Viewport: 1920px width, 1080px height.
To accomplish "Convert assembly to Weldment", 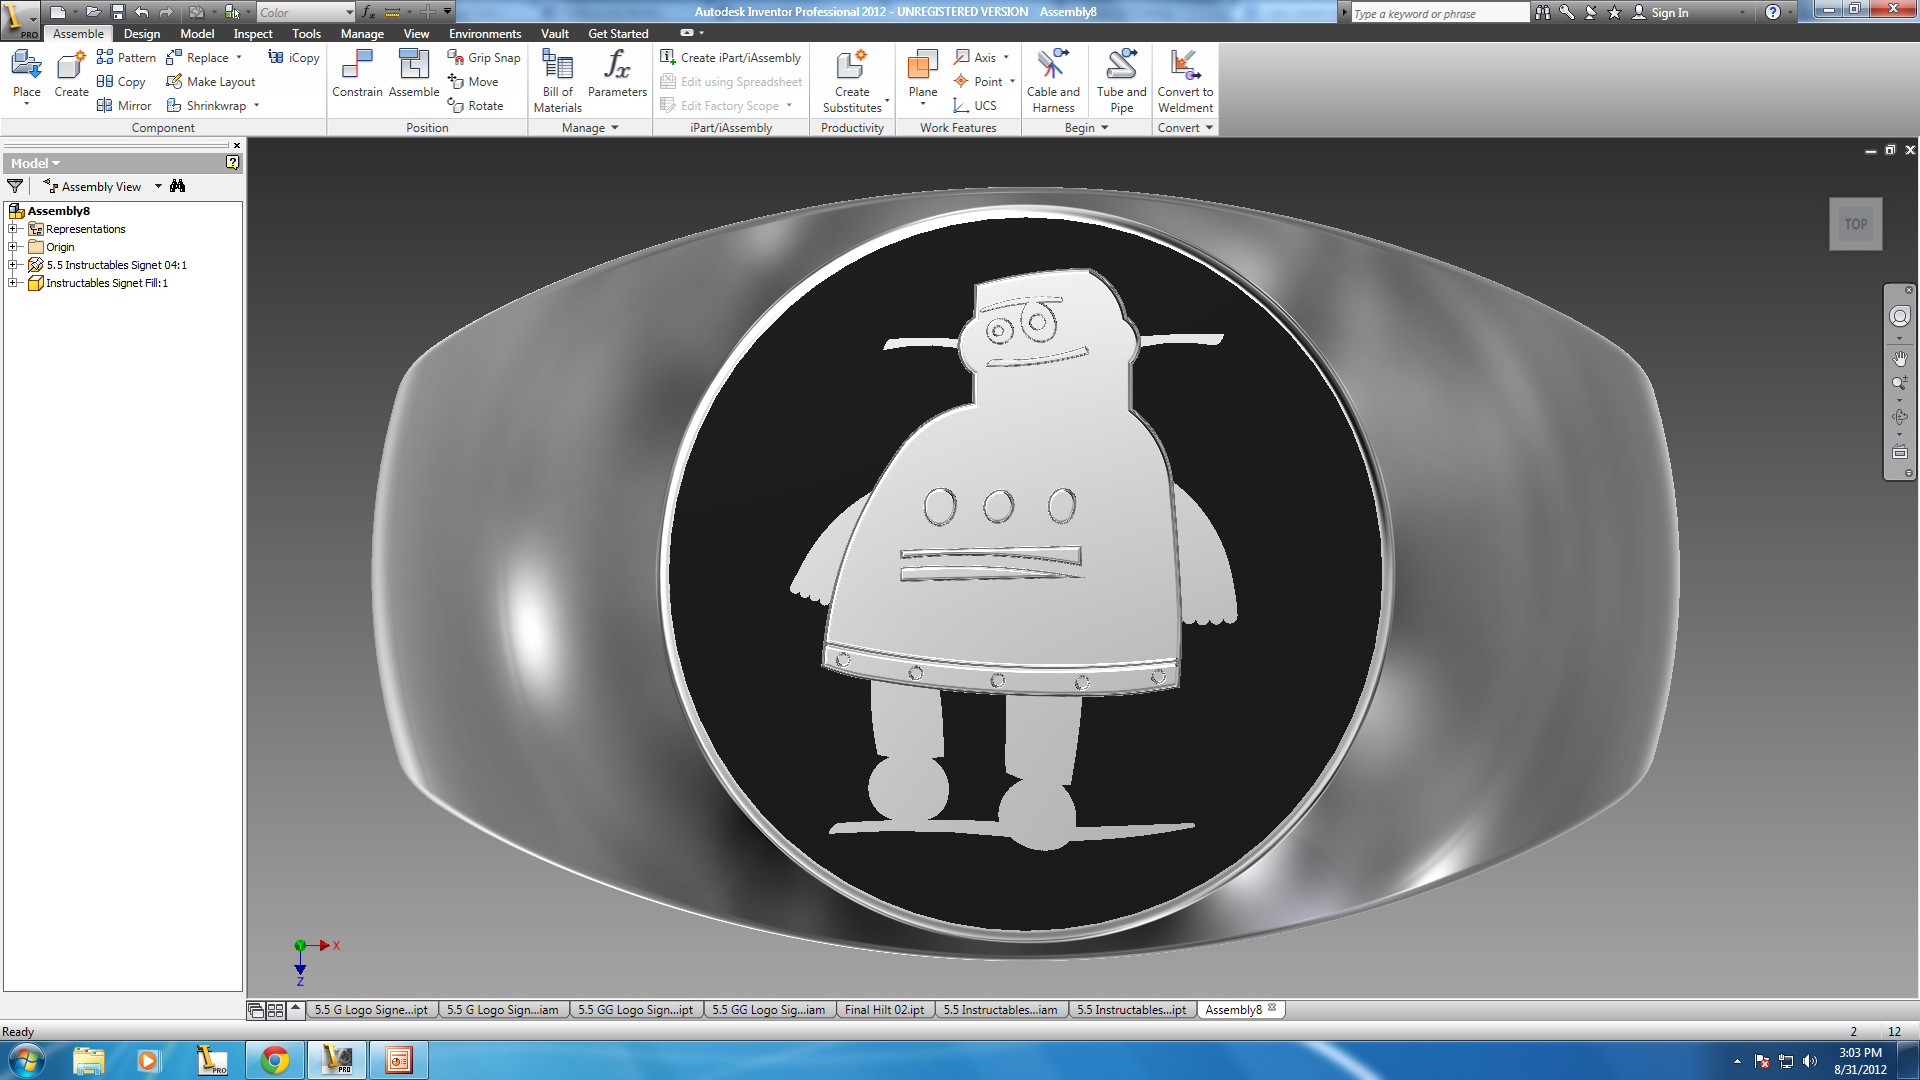I will [1185, 80].
